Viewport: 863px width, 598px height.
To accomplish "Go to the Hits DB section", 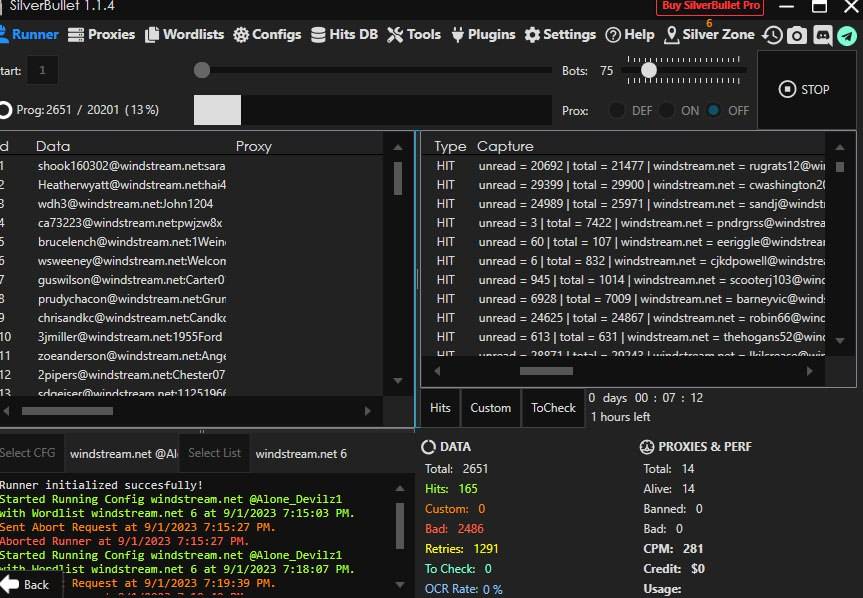I will tap(345, 34).
